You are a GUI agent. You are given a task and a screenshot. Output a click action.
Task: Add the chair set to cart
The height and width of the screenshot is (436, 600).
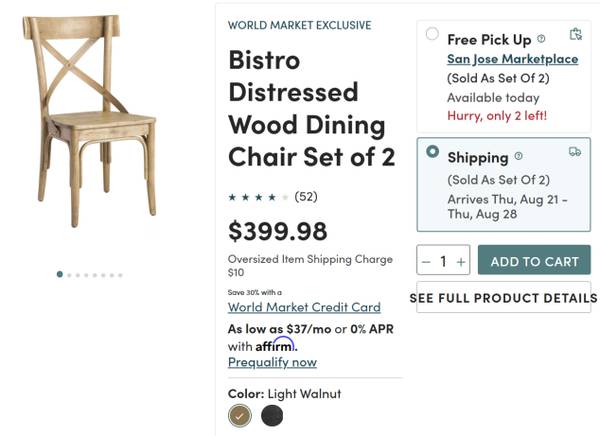534,261
